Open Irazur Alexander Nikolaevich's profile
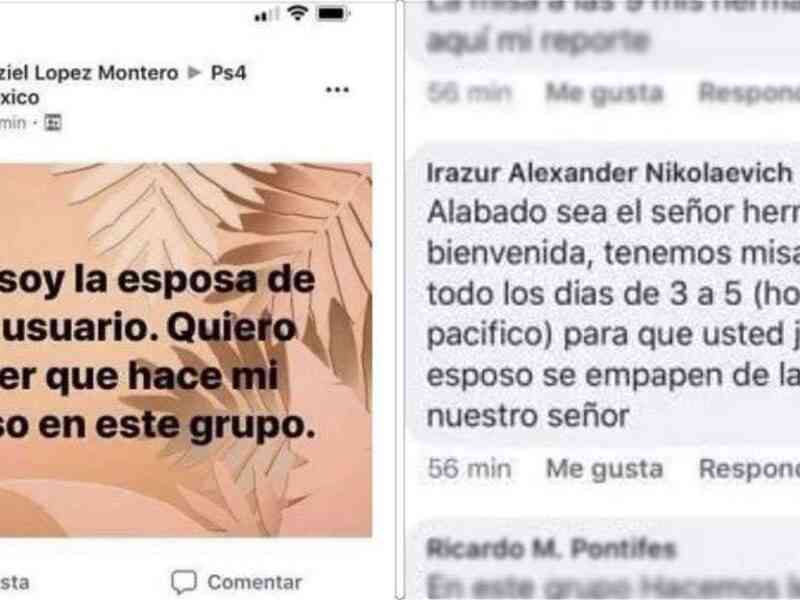800x600 pixels. [609, 173]
